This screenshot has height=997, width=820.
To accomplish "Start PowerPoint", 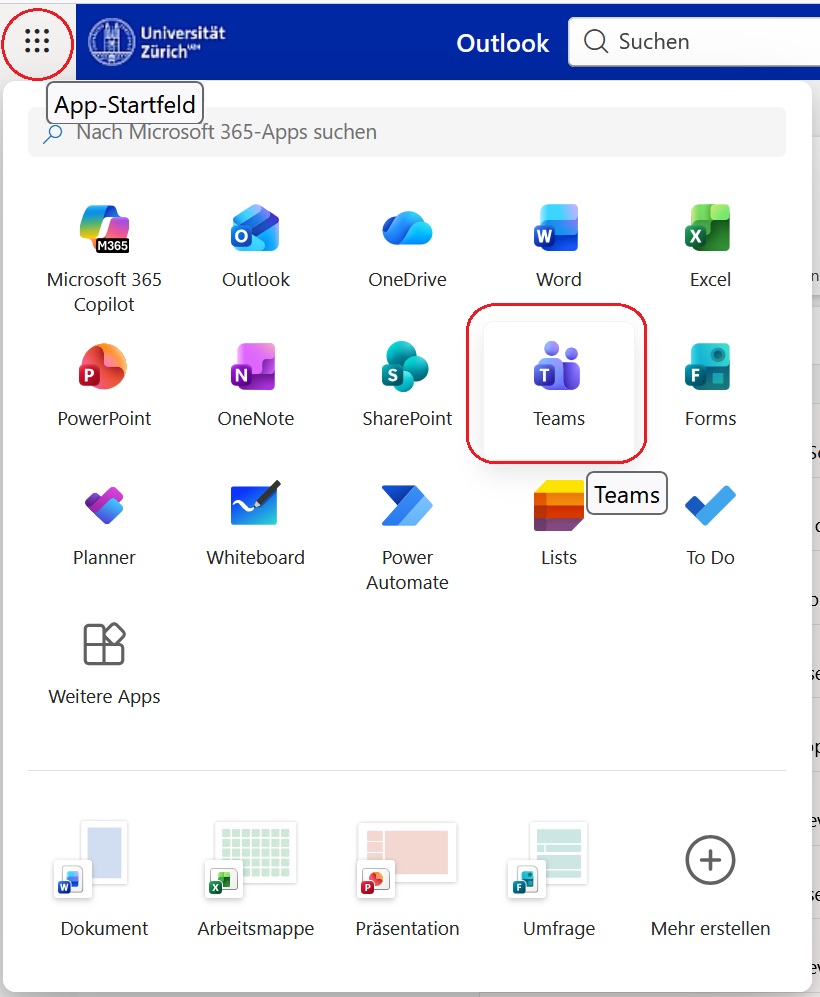I will pos(104,380).
